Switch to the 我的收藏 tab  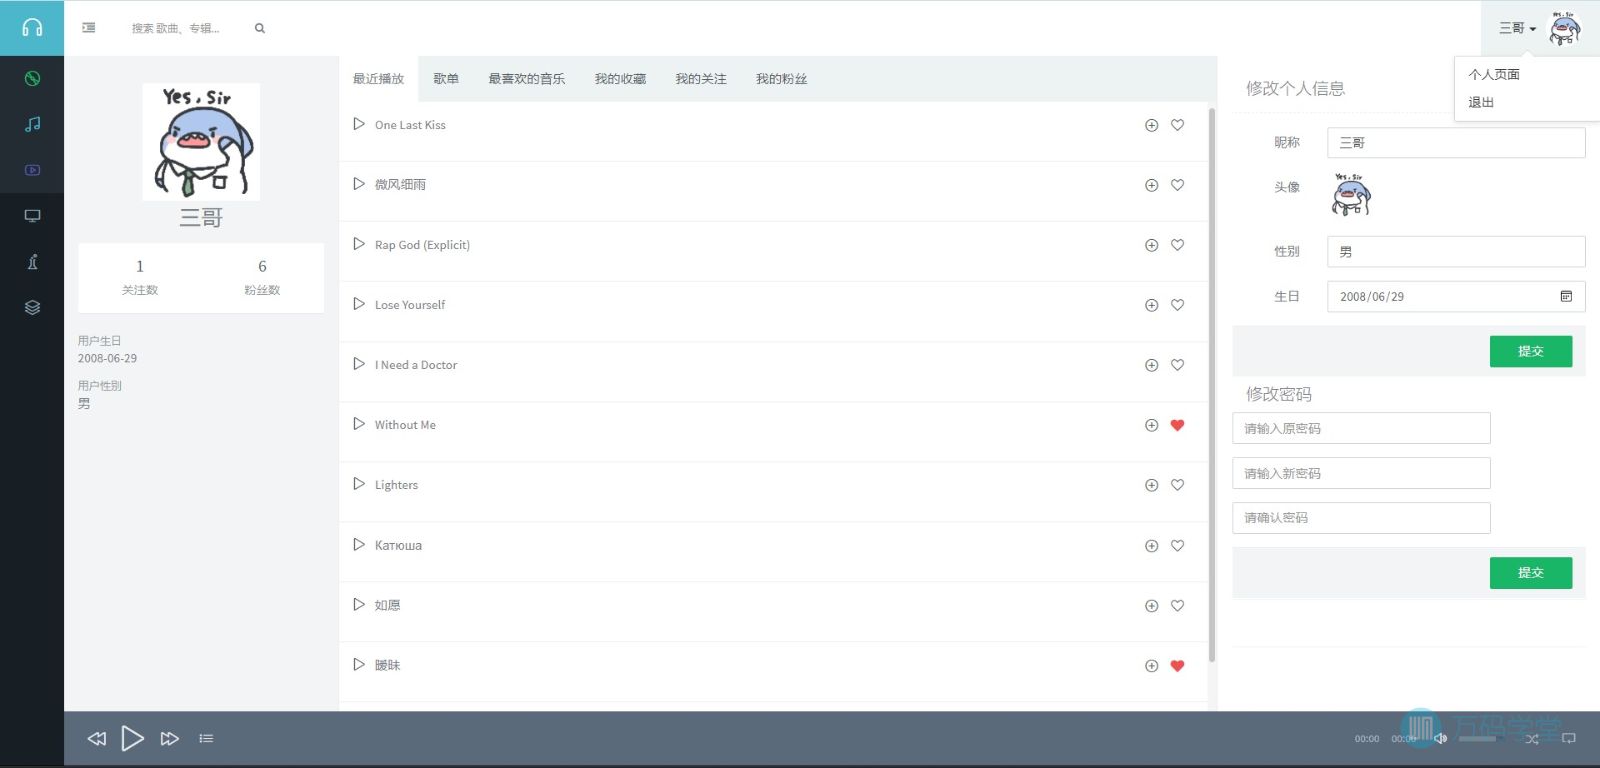(620, 79)
